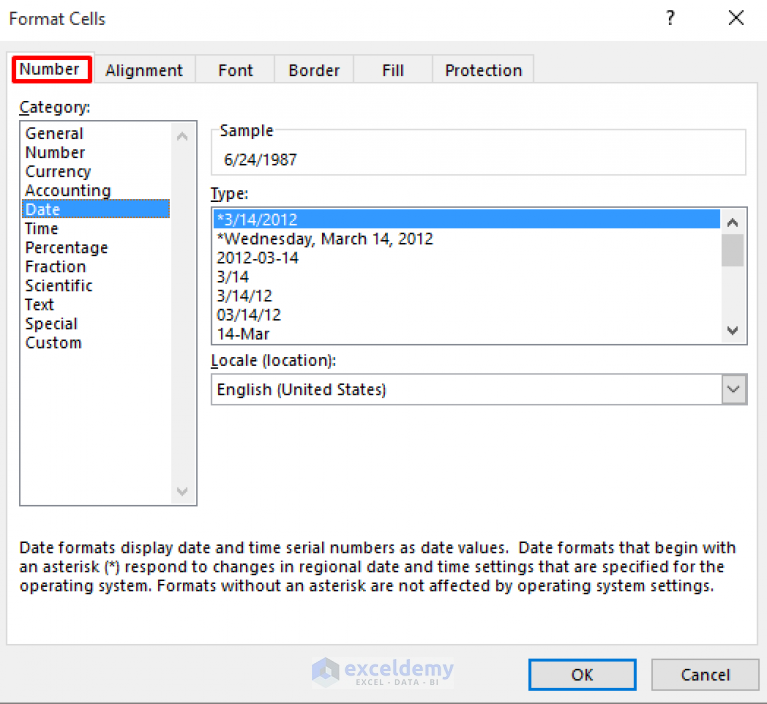The height and width of the screenshot is (704, 767).
Task: Choose the 03/14/12 date type
Action: (x=467, y=315)
